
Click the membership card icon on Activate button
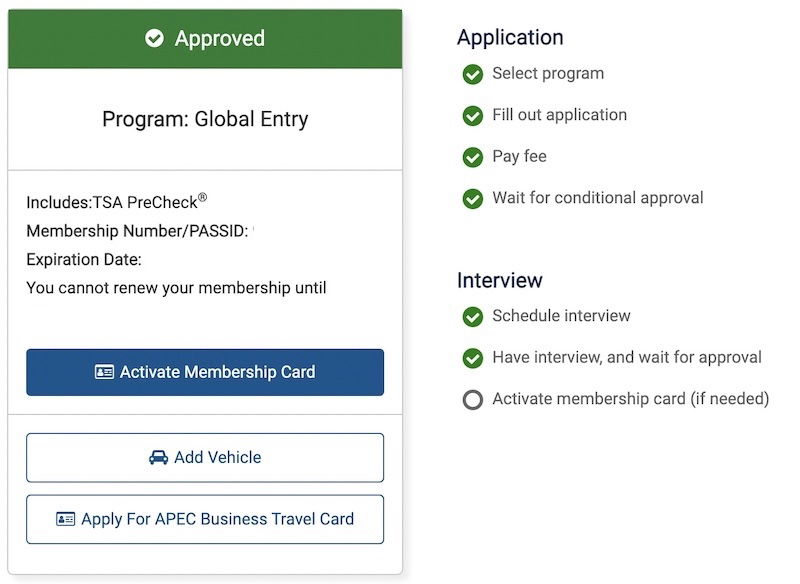pos(105,372)
